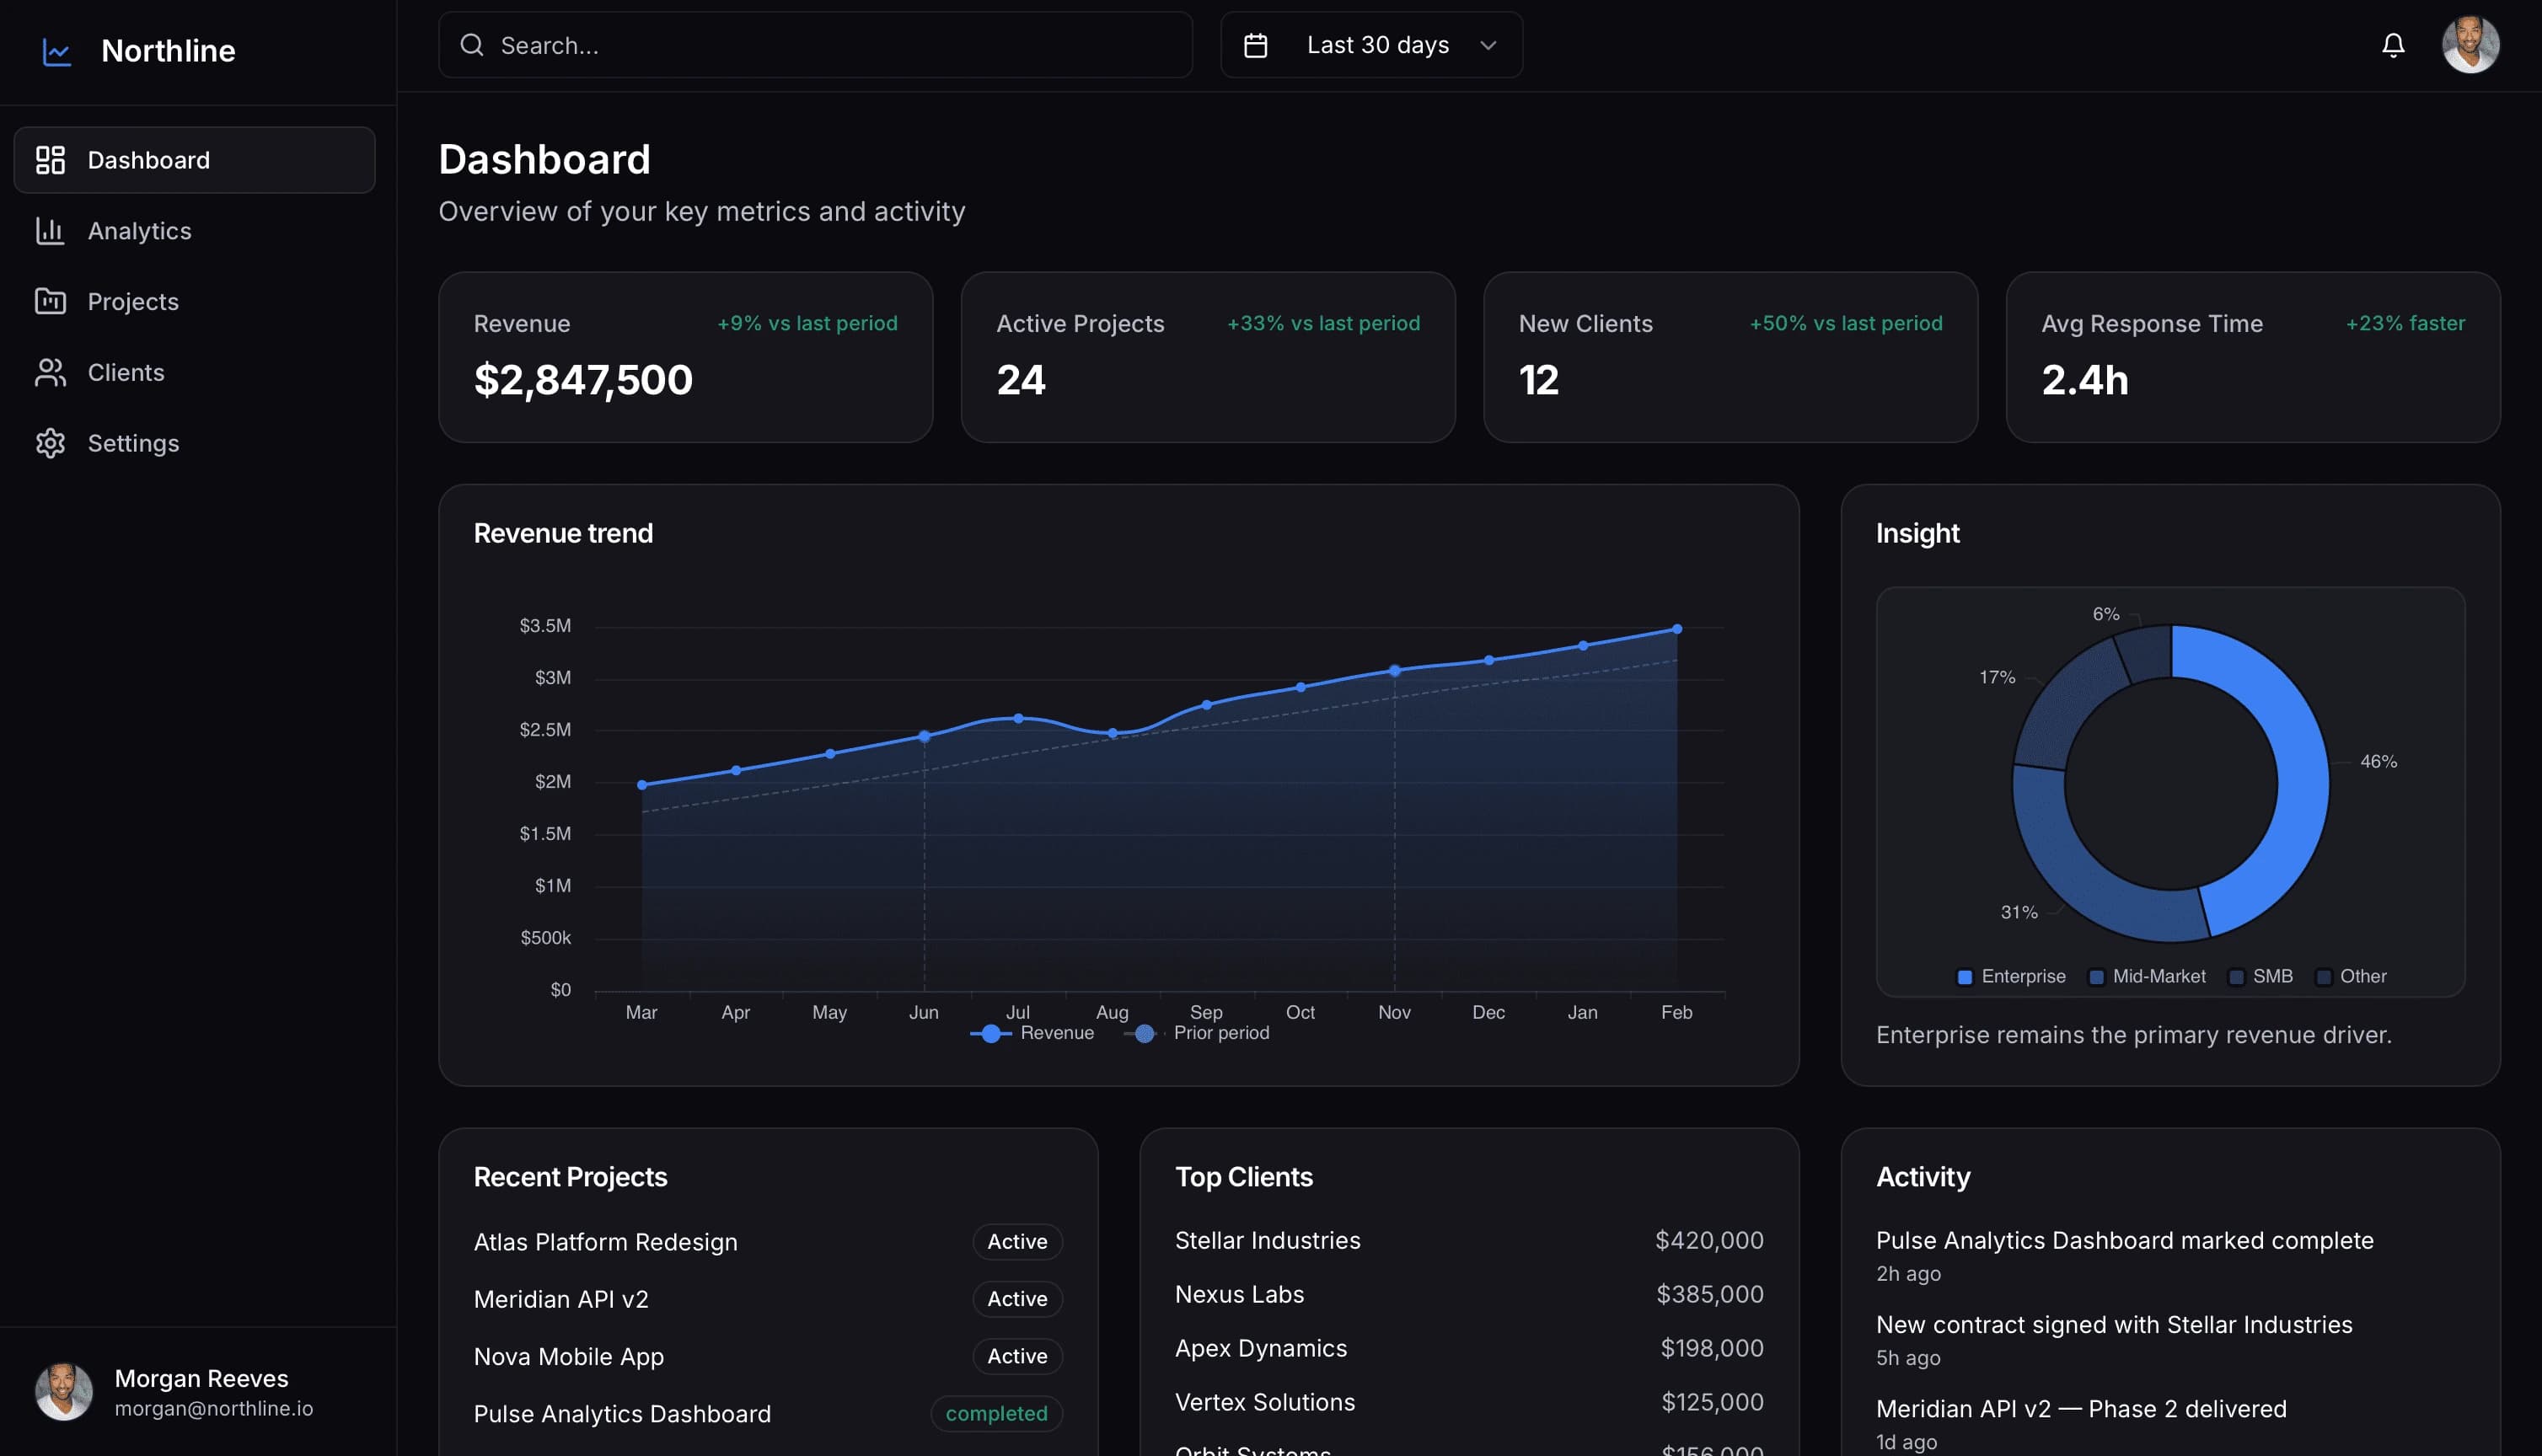Toggle Mid-Market segment in donut legend

click(x=2147, y=976)
